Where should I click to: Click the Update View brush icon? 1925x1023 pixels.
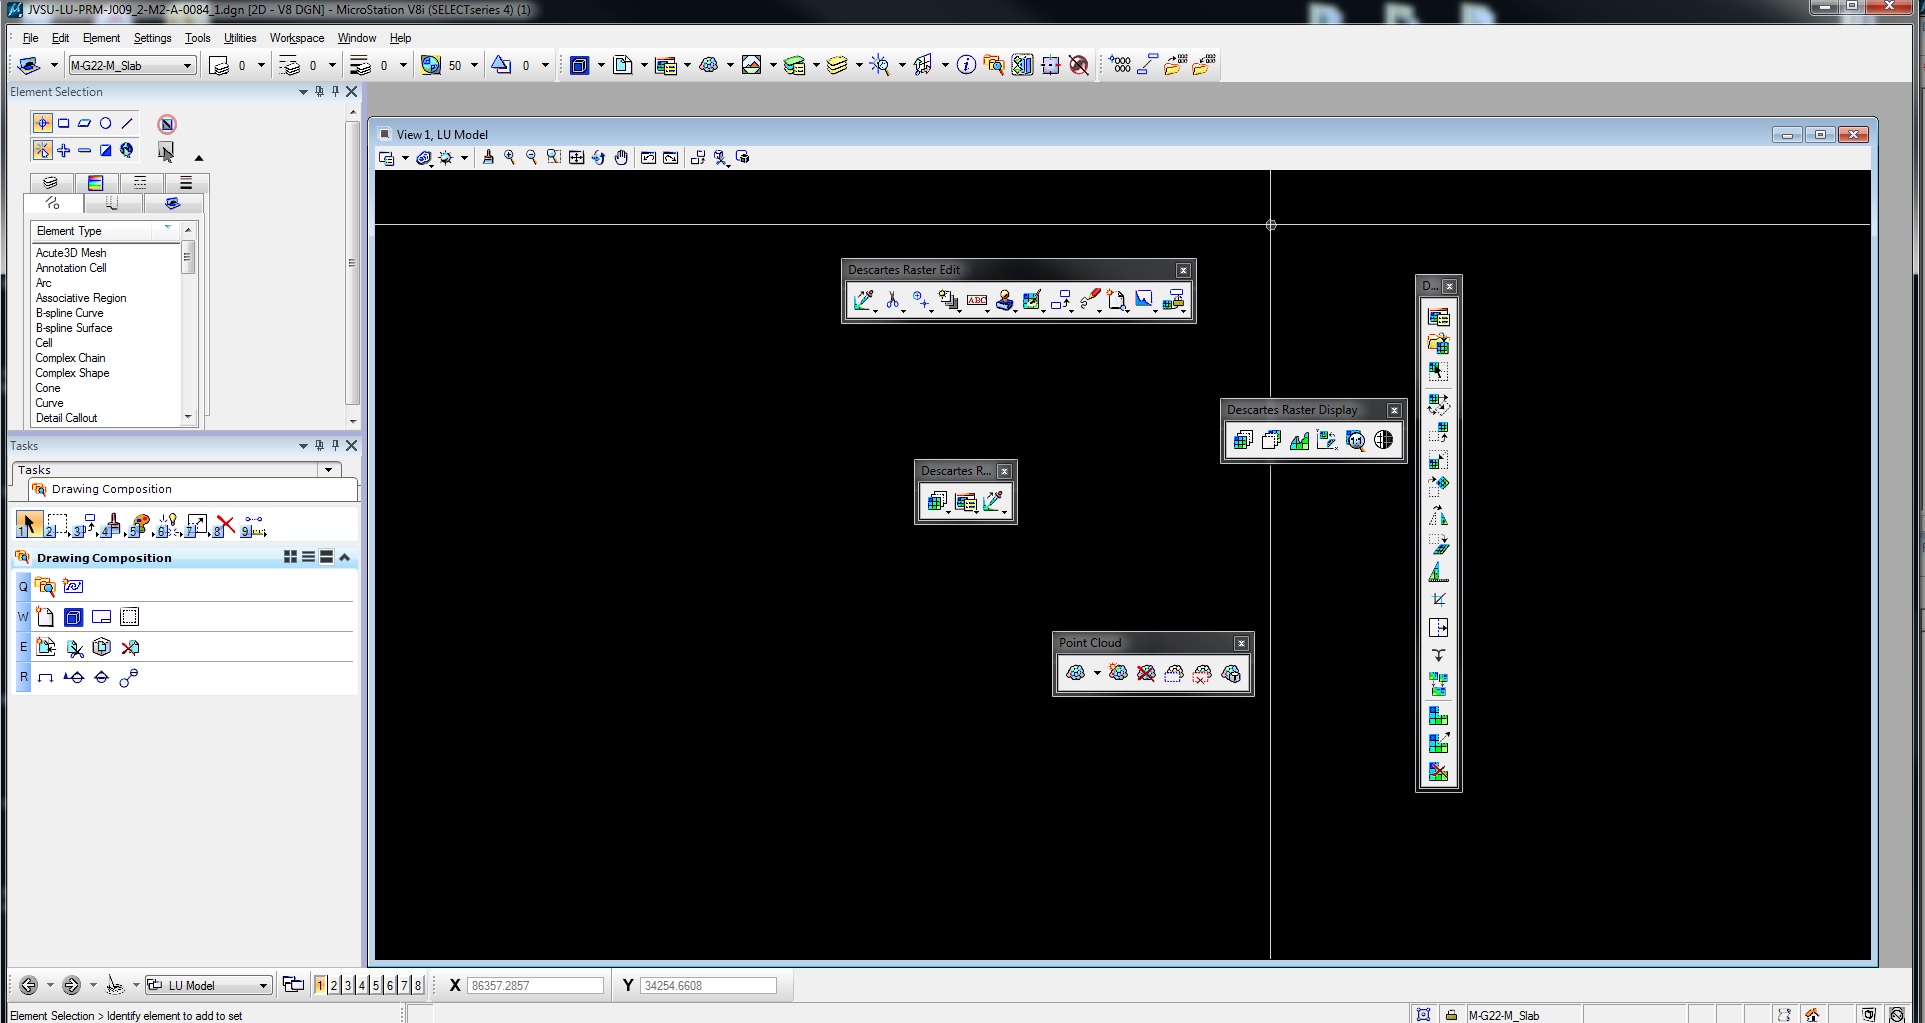488,158
